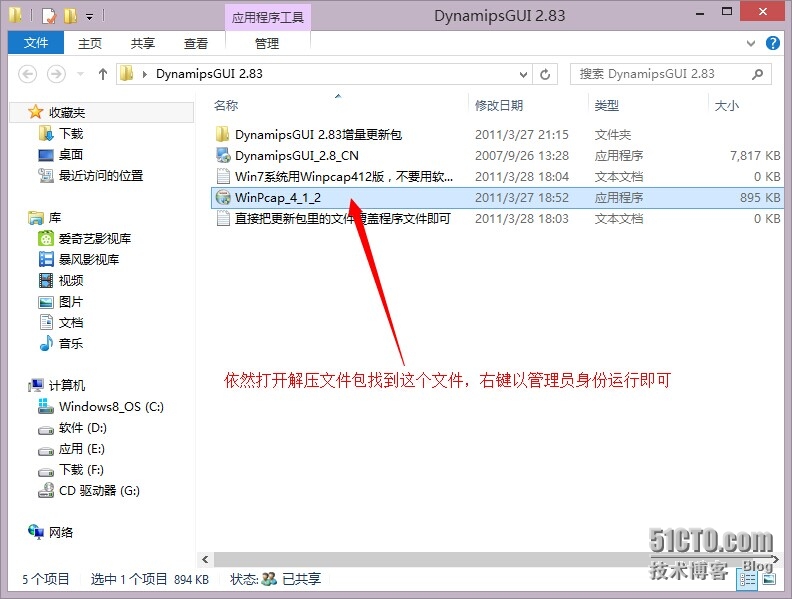Open 文档 library

(x=71, y=323)
